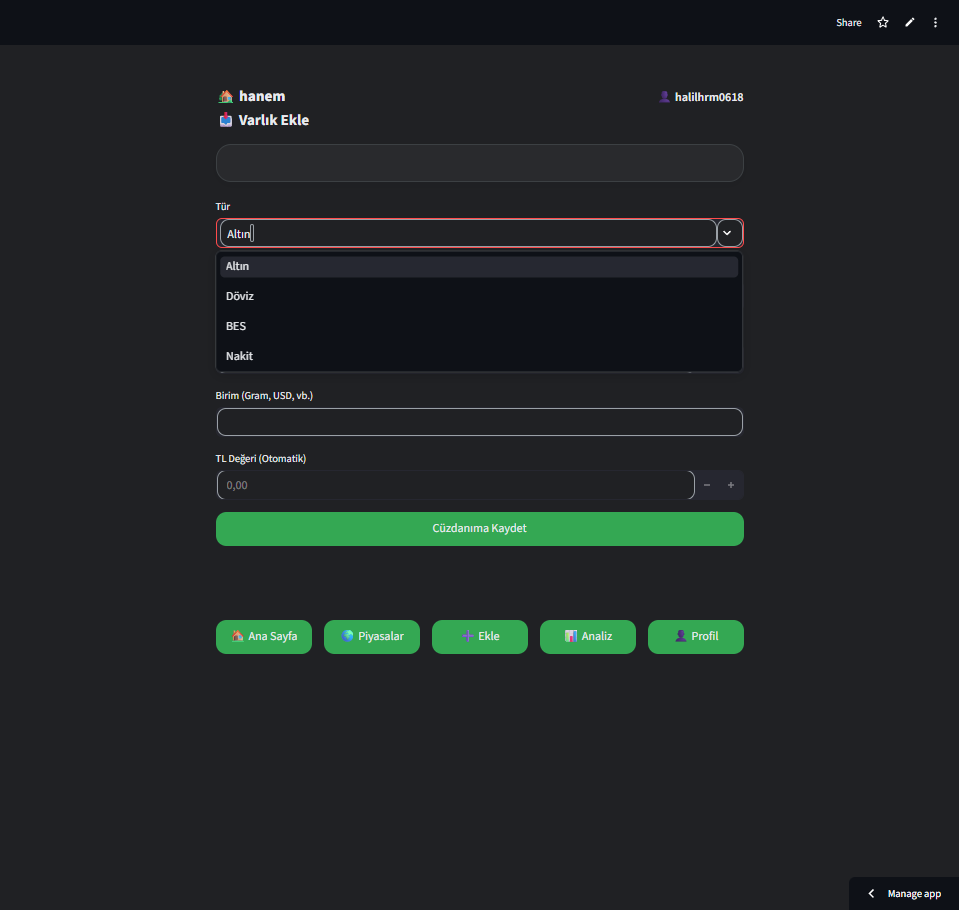Select Döviz from the dropdown list
This screenshot has width=959, height=910.
click(x=479, y=297)
